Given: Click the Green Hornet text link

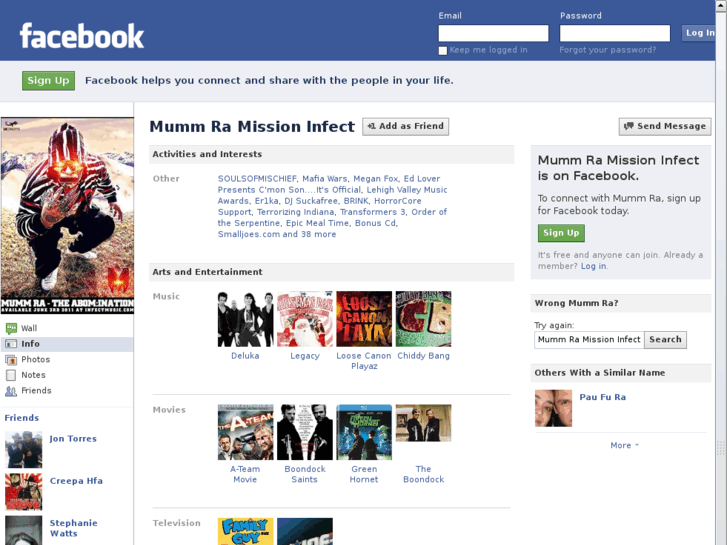Looking at the screenshot, I should (364, 474).
